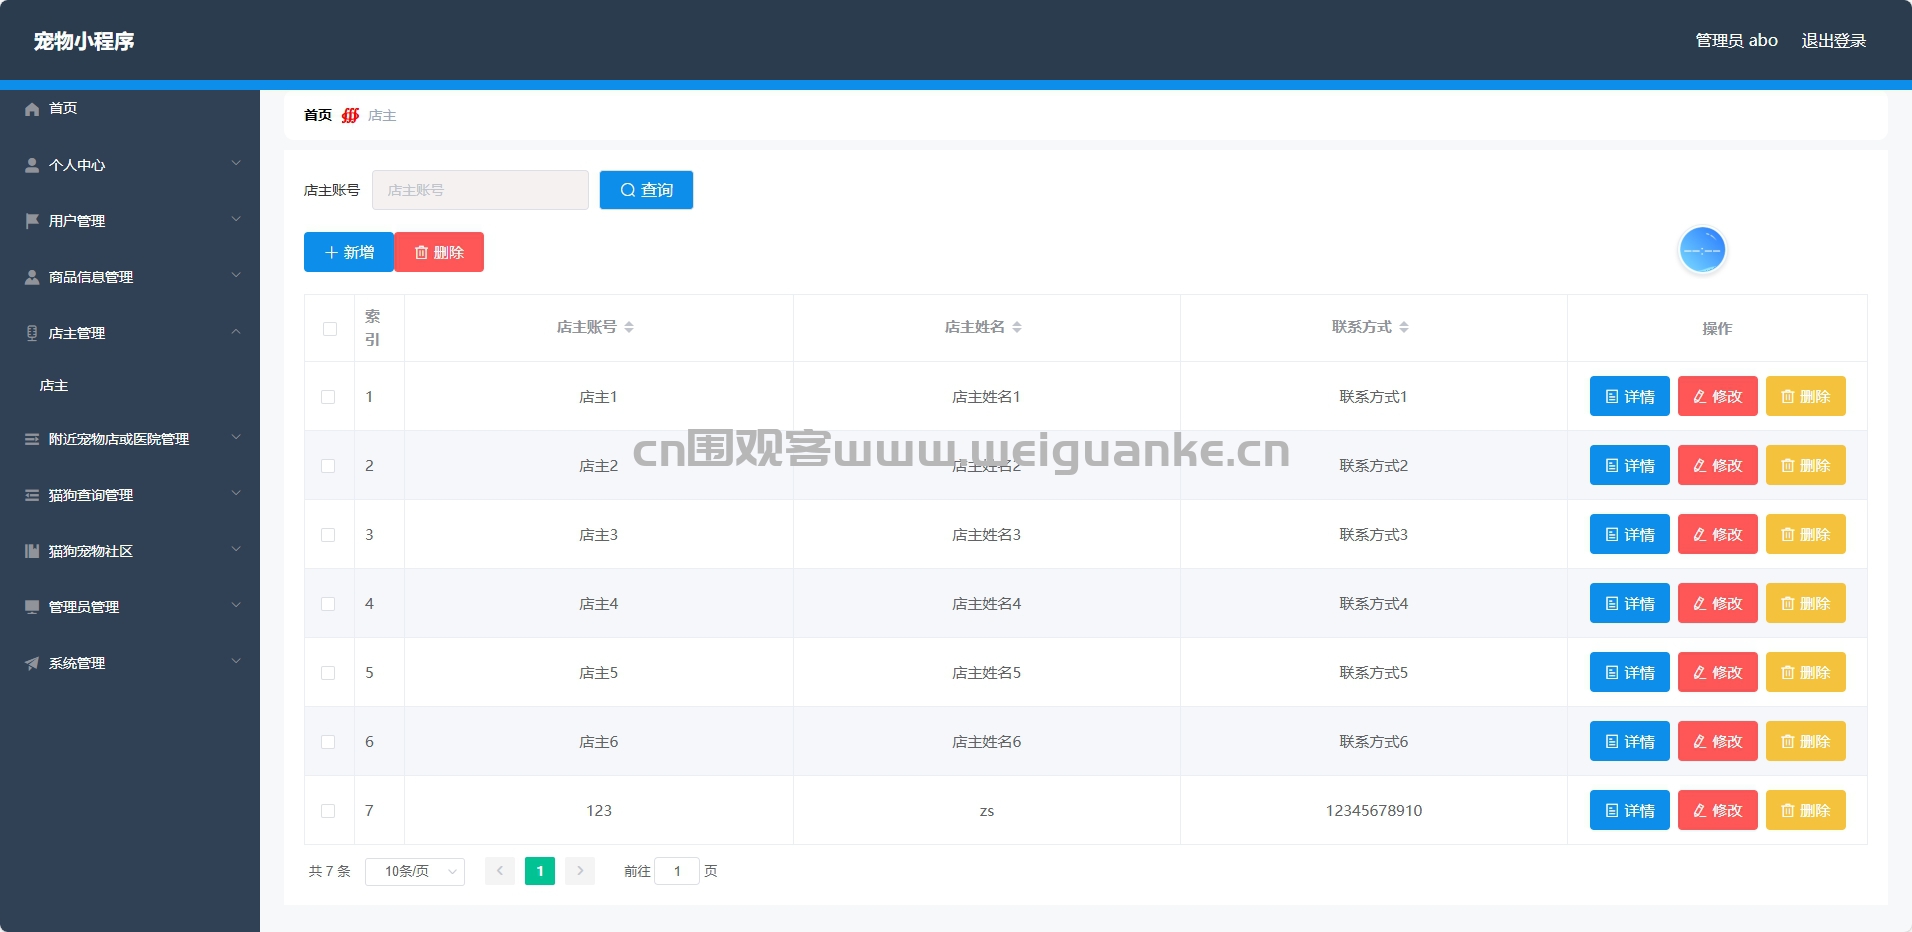
Task: Check the row 店主5 checkbox
Action: tap(328, 673)
